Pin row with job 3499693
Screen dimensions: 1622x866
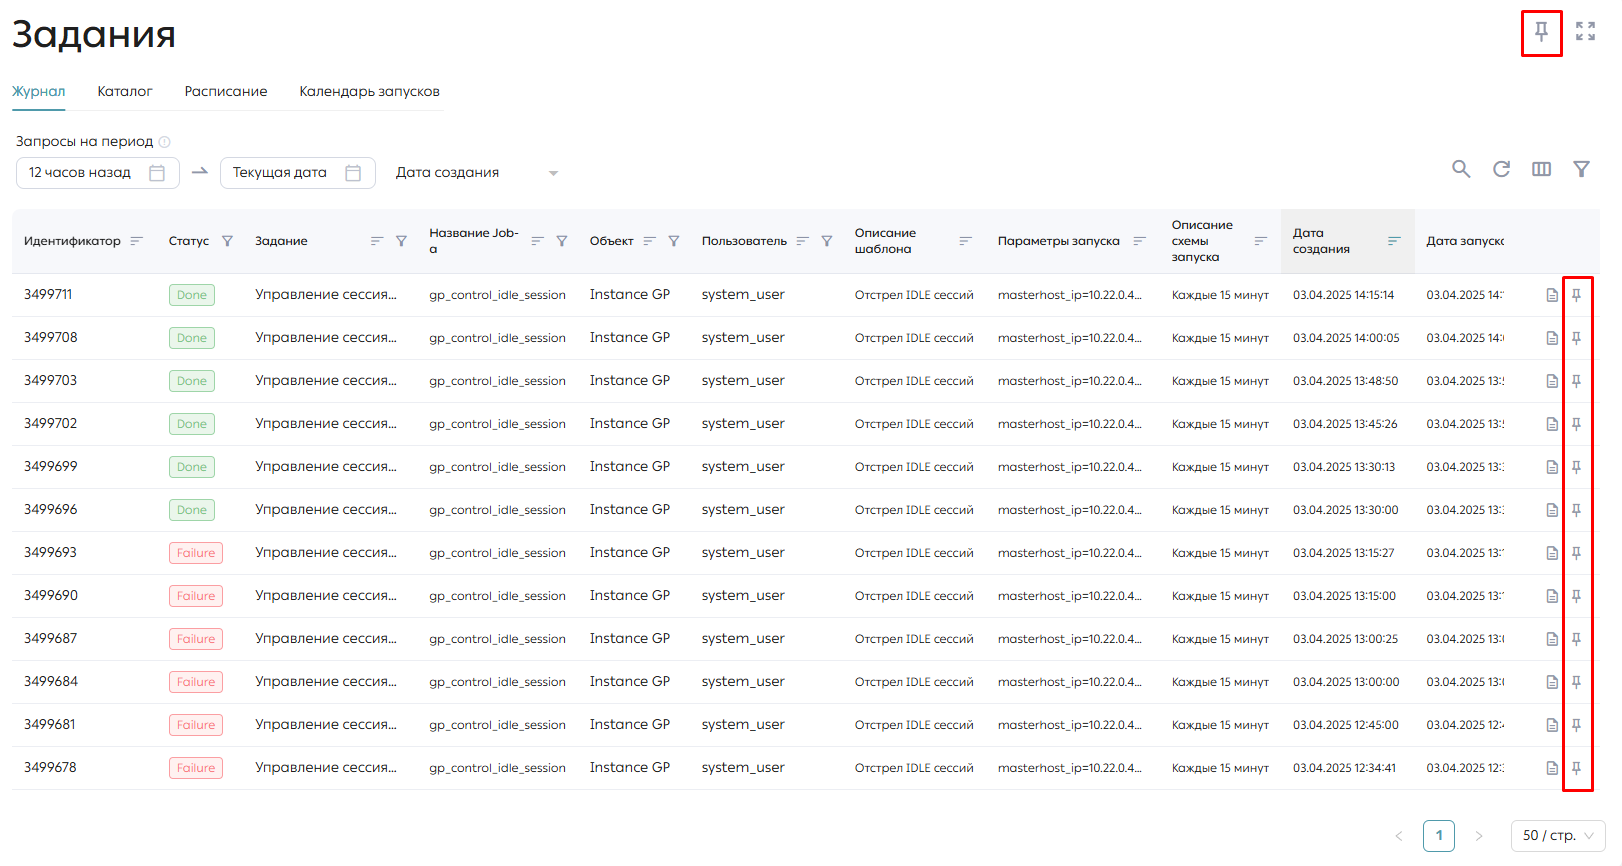(1576, 553)
